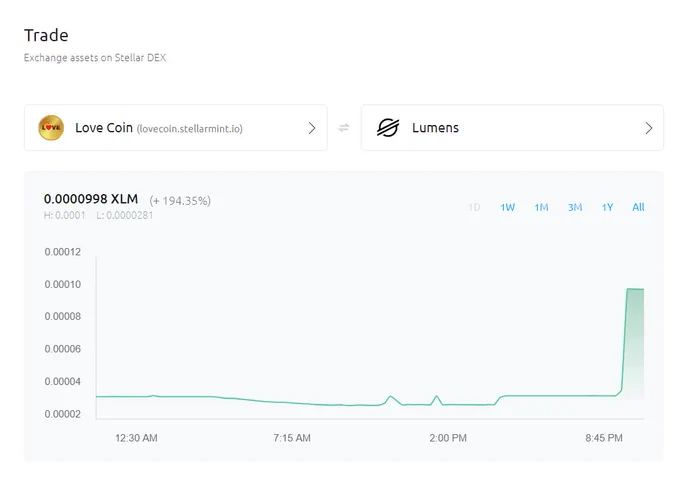This screenshot has height=484, width=680.
Task: Open the Love Coin asset dropdown
Action: point(176,128)
